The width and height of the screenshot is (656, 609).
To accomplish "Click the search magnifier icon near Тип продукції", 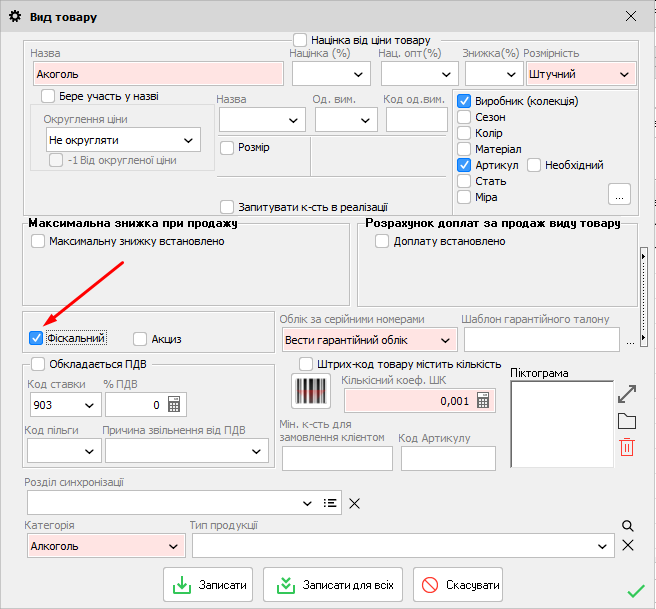I will [628, 526].
